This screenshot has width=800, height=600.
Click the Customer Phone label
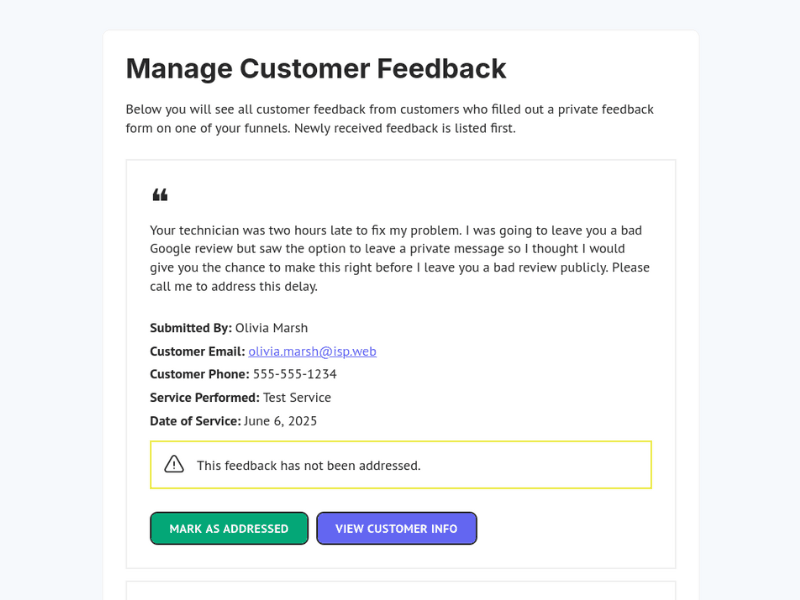point(199,374)
